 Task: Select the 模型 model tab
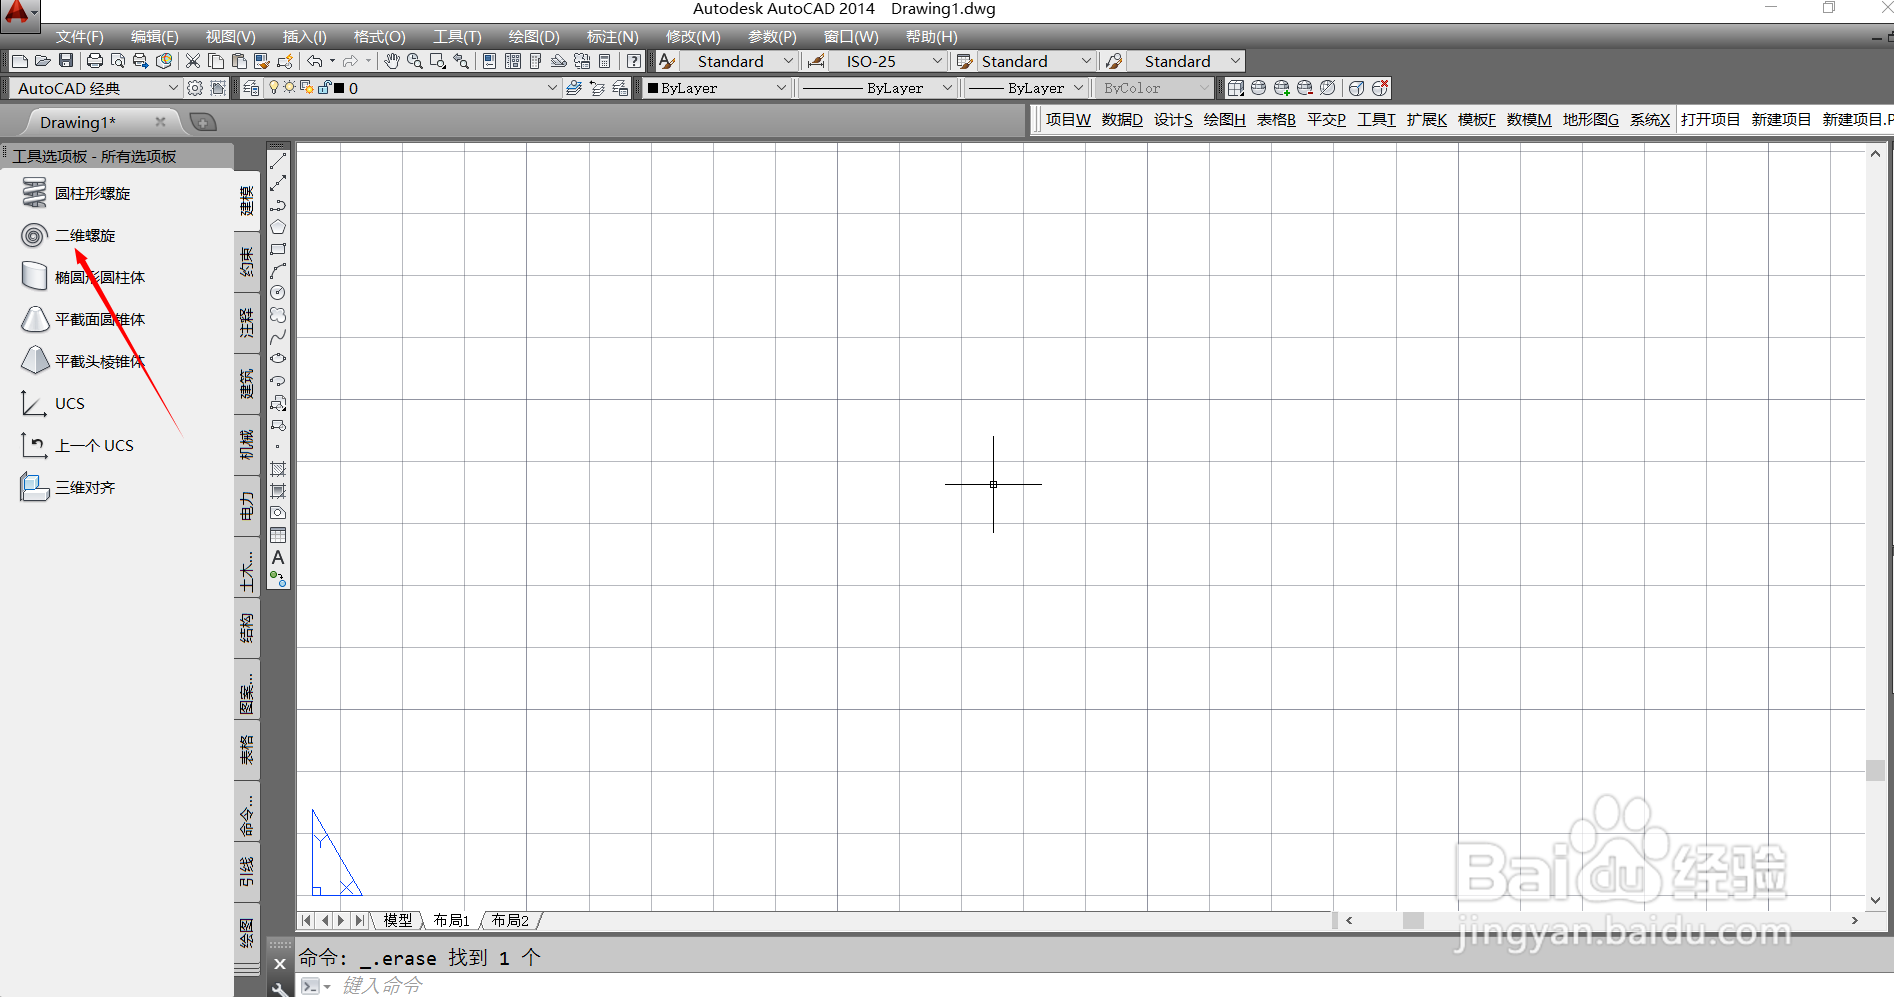(x=397, y=920)
